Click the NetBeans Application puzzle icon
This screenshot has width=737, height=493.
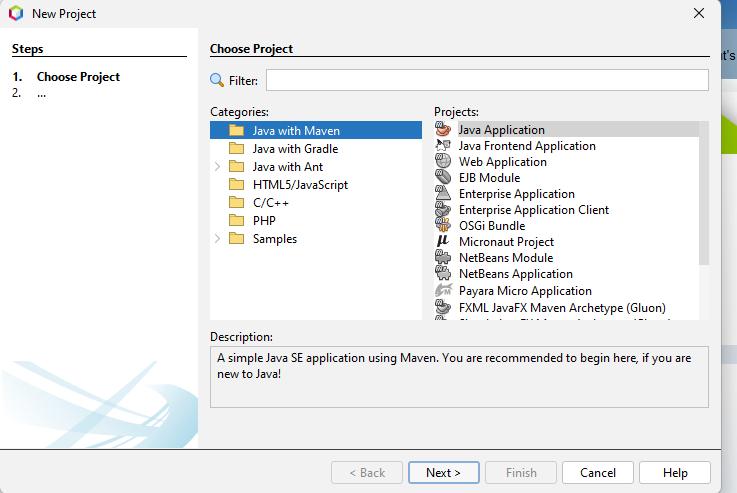[x=443, y=273]
